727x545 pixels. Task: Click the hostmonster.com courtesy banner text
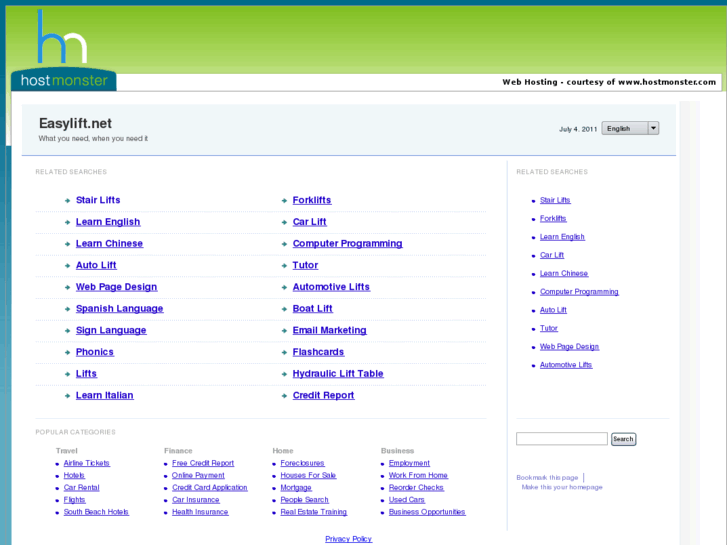coord(609,82)
